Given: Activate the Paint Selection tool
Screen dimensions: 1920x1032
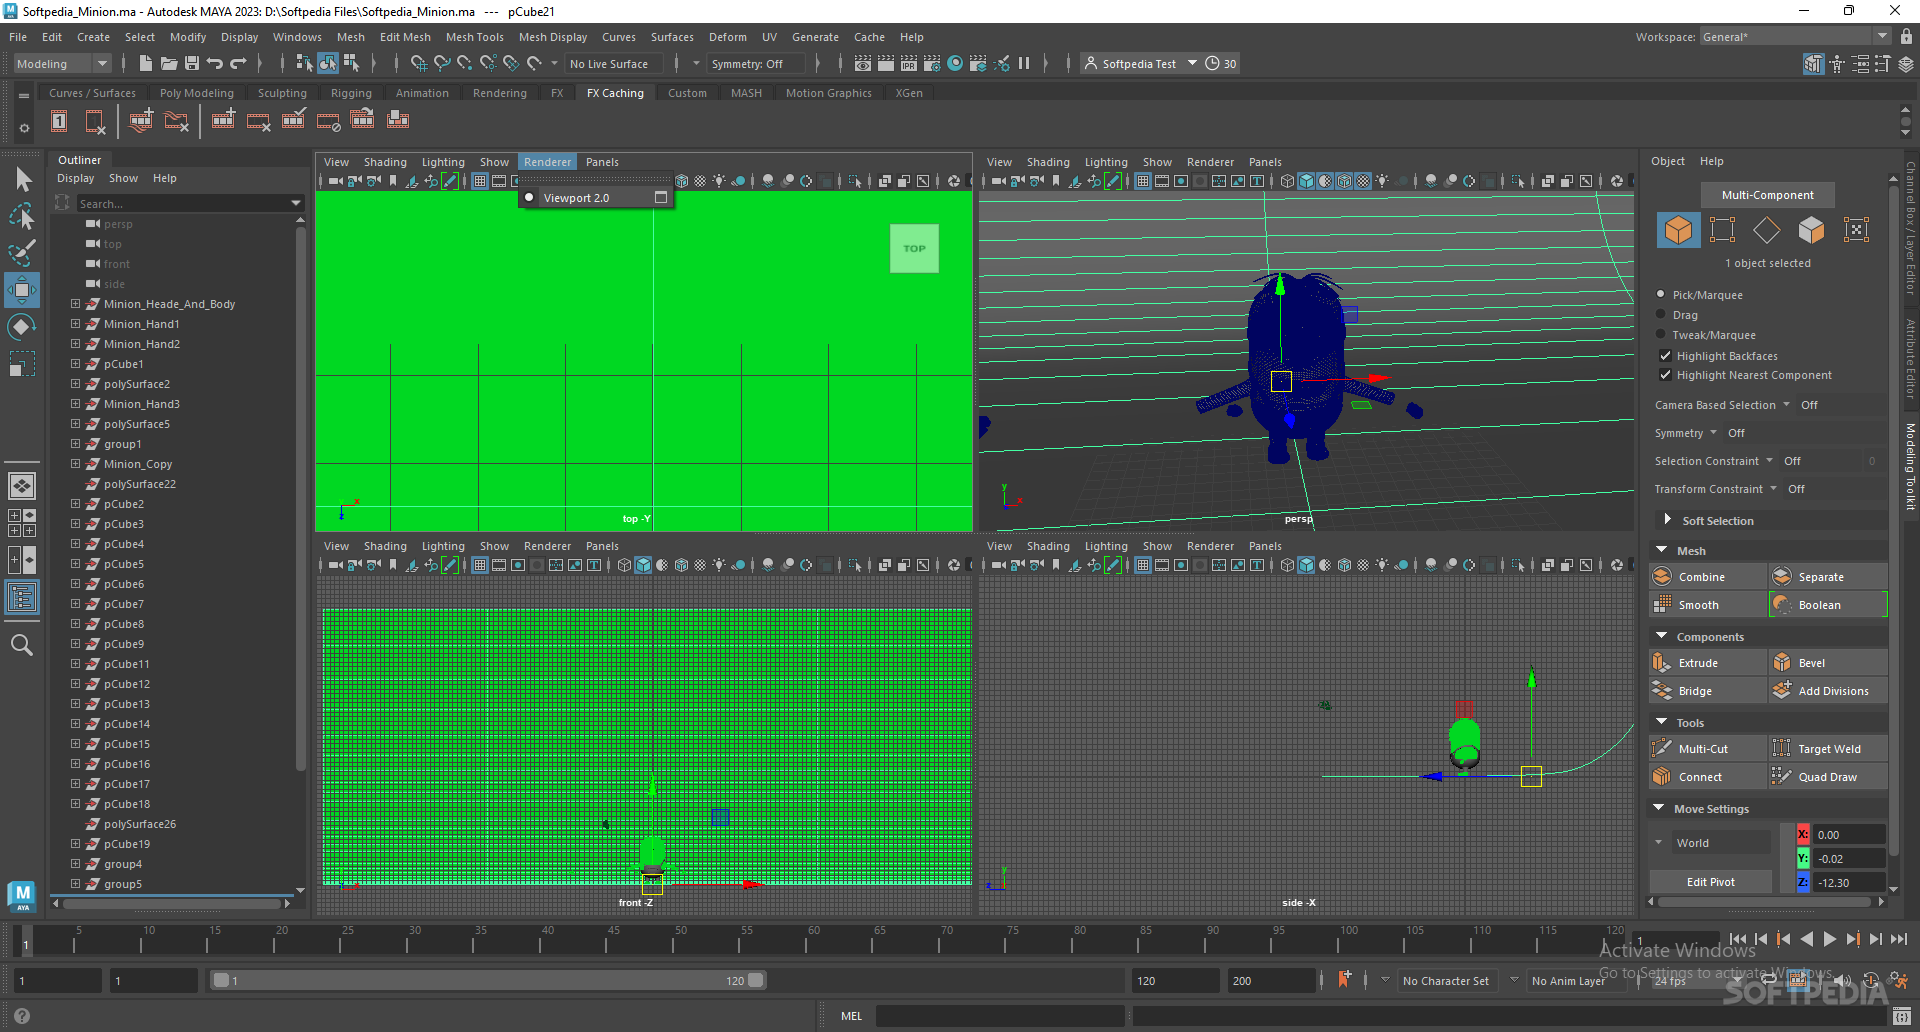Looking at the screenshot, I should click(22, 253).
